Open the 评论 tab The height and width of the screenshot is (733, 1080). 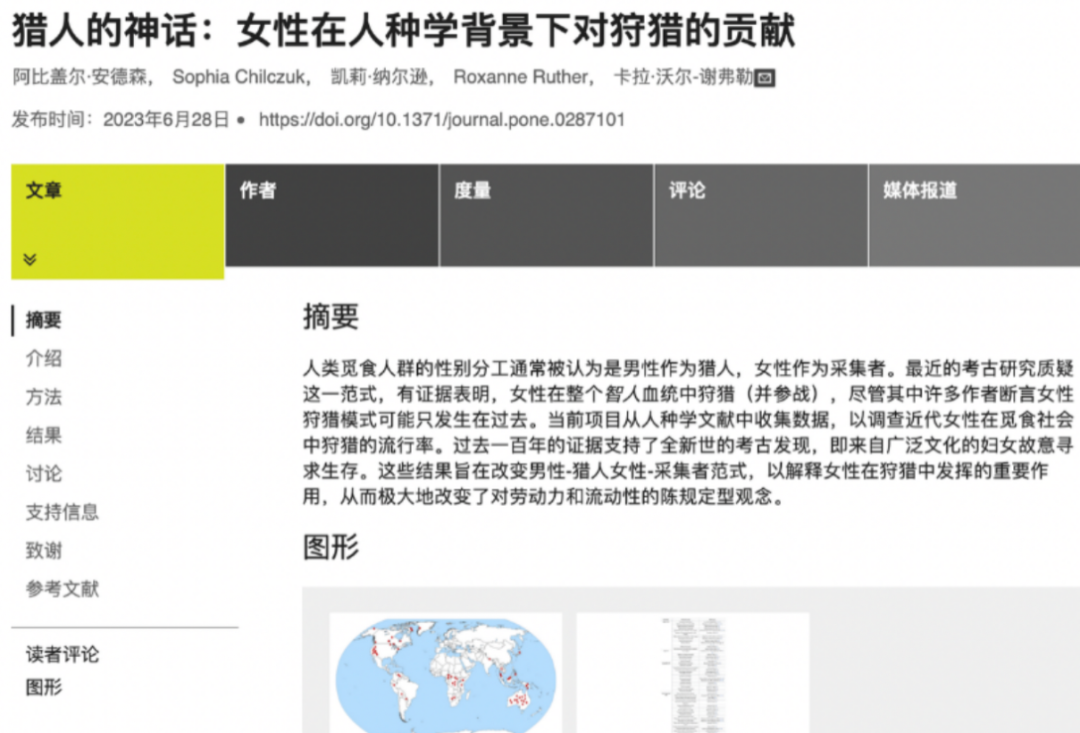click(x=761, y=215)
